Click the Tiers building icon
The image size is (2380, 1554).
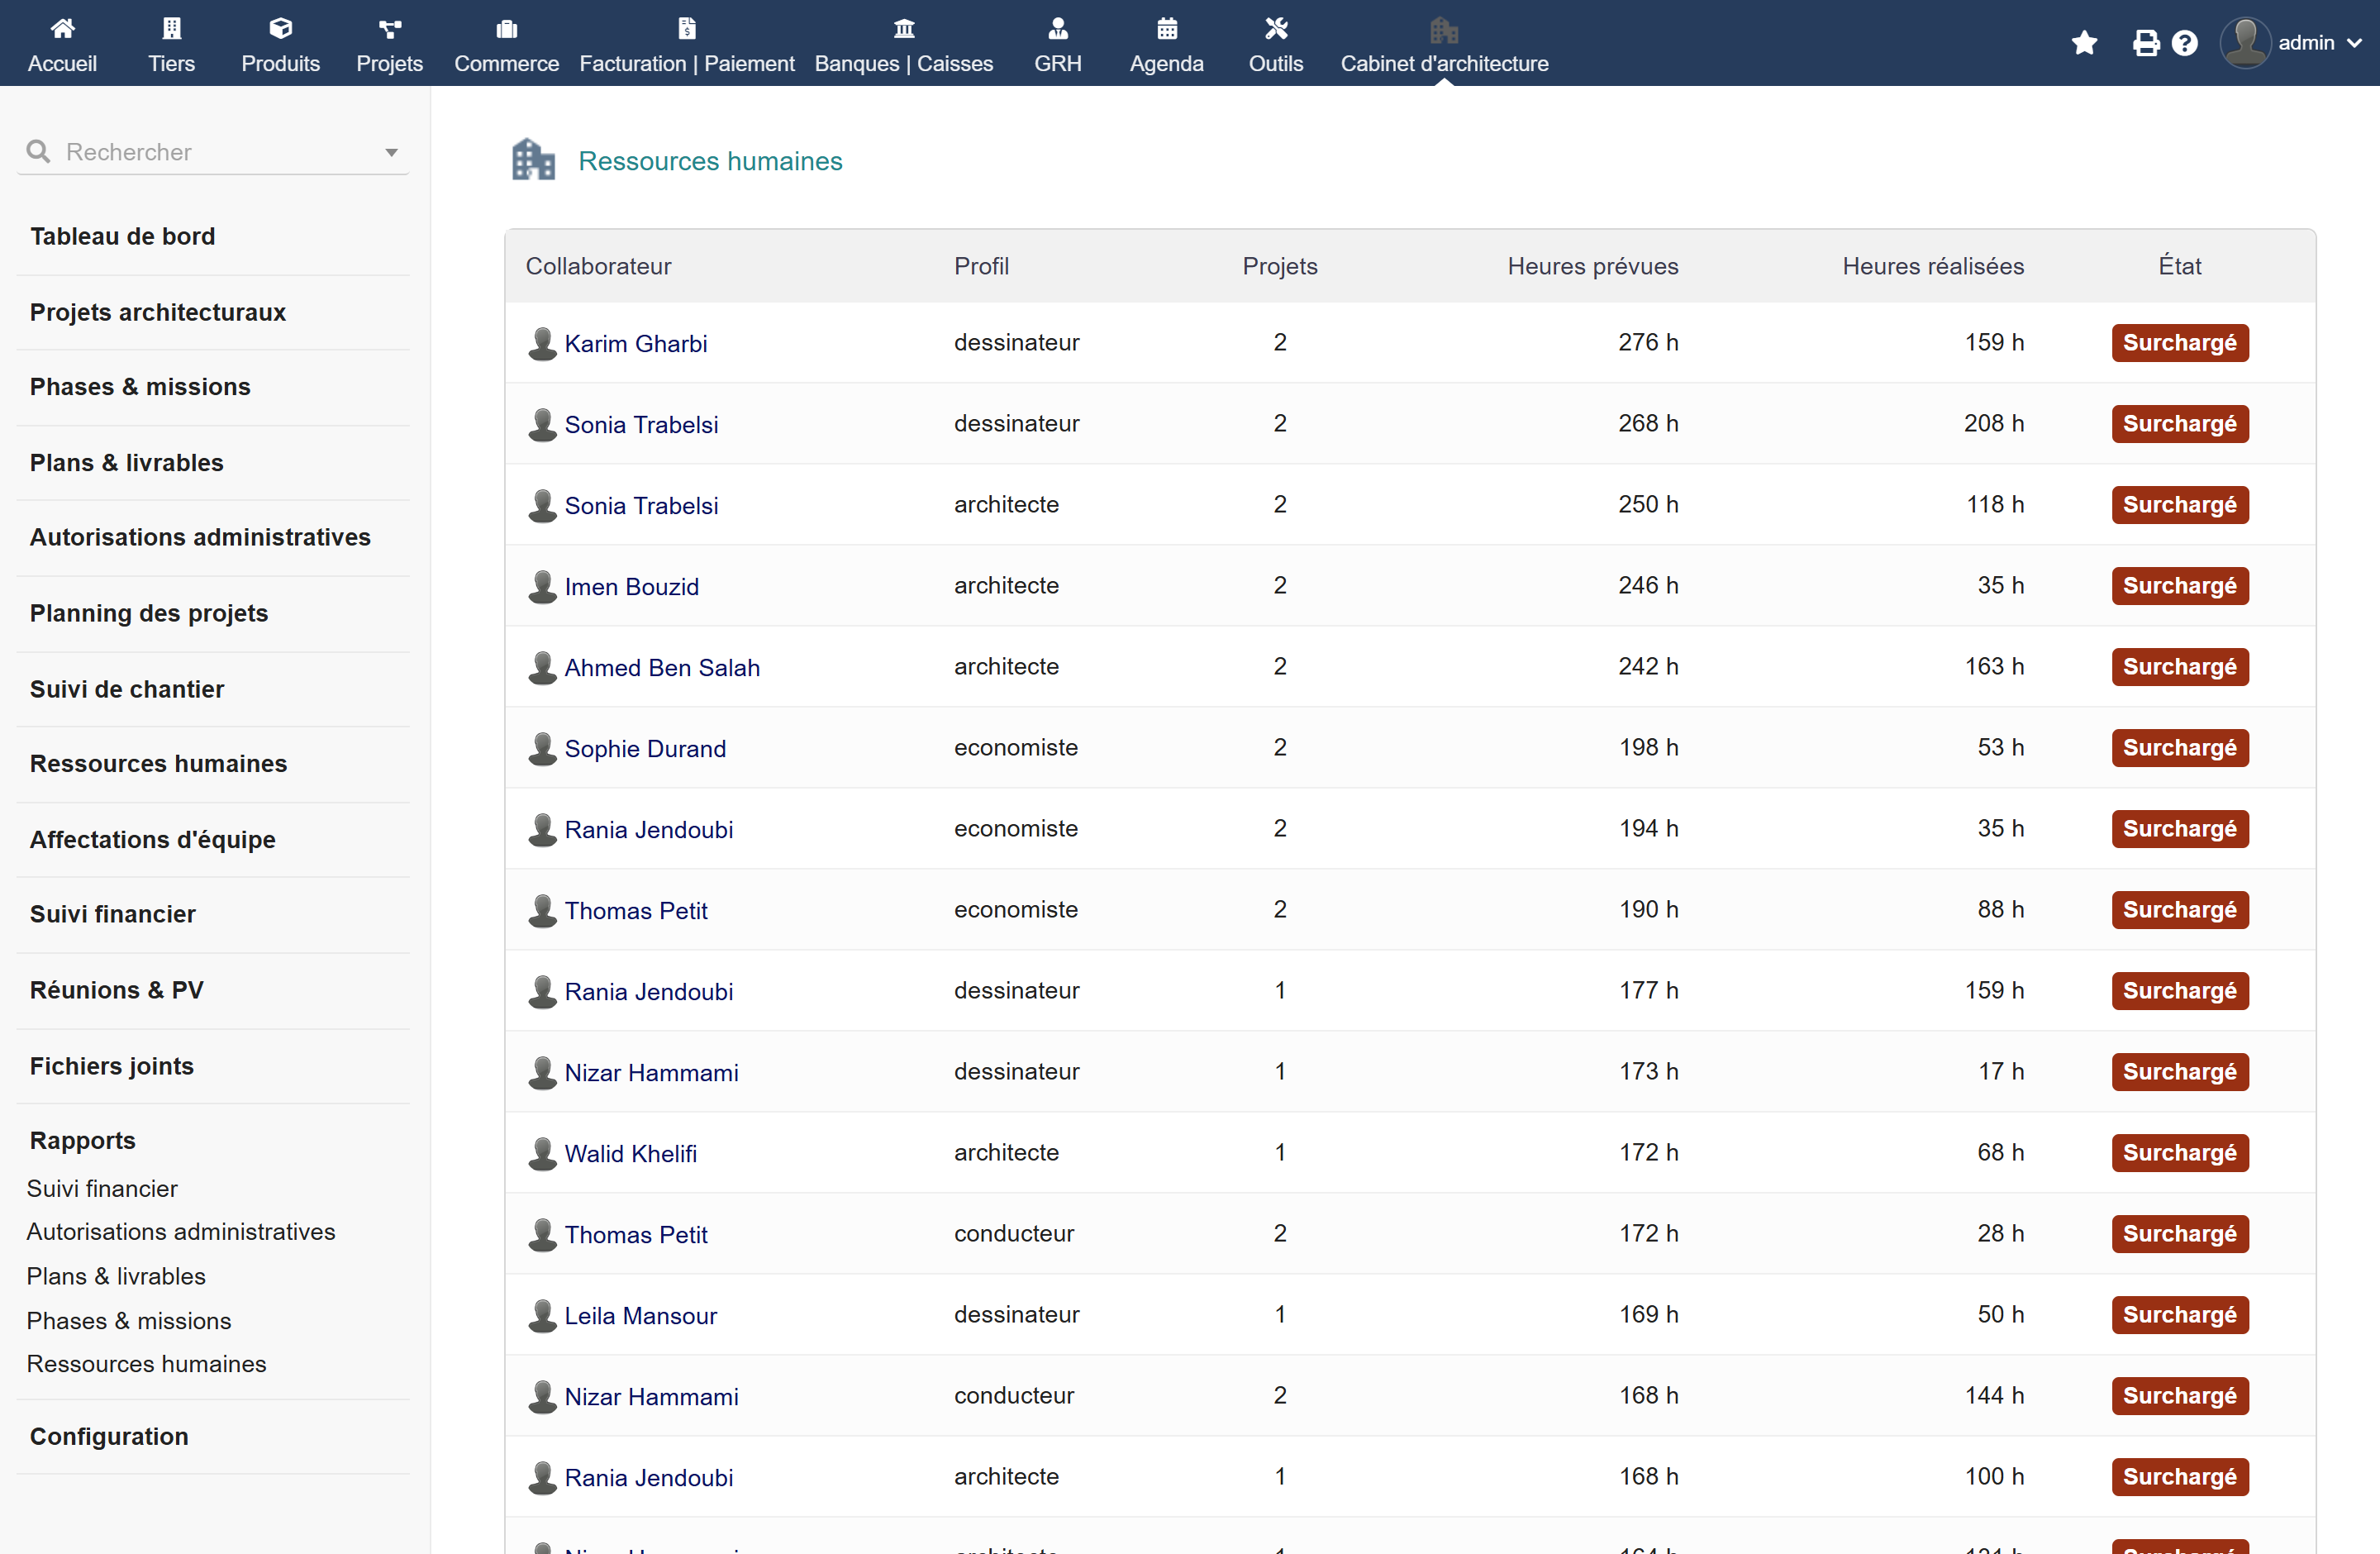click(172, 28)
